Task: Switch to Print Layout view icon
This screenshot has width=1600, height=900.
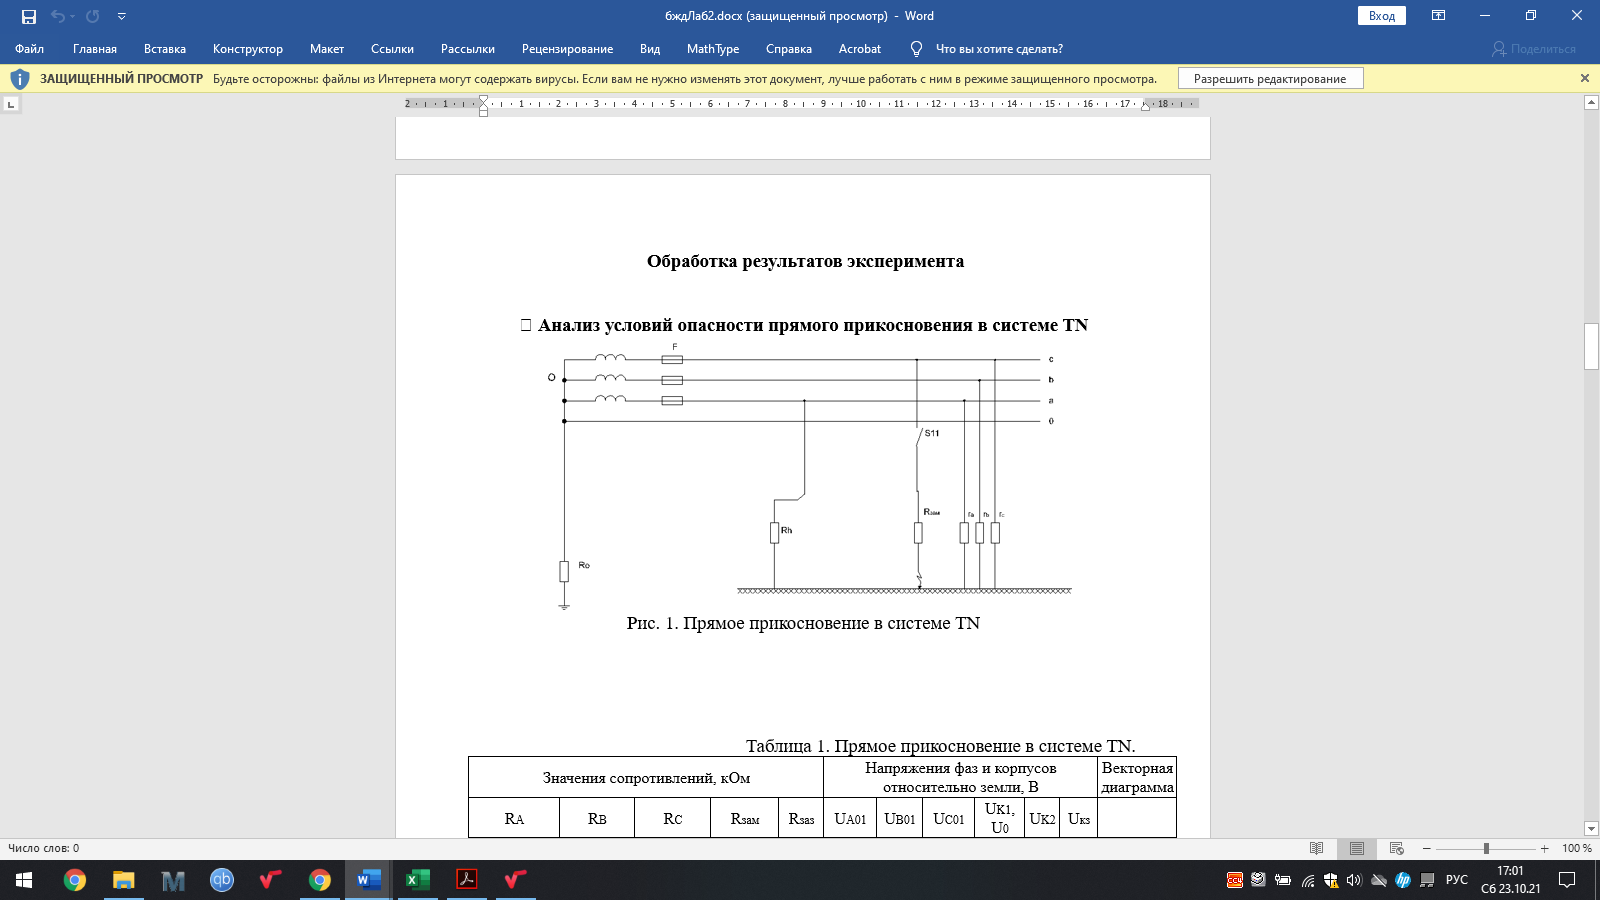Action: 1357,848
